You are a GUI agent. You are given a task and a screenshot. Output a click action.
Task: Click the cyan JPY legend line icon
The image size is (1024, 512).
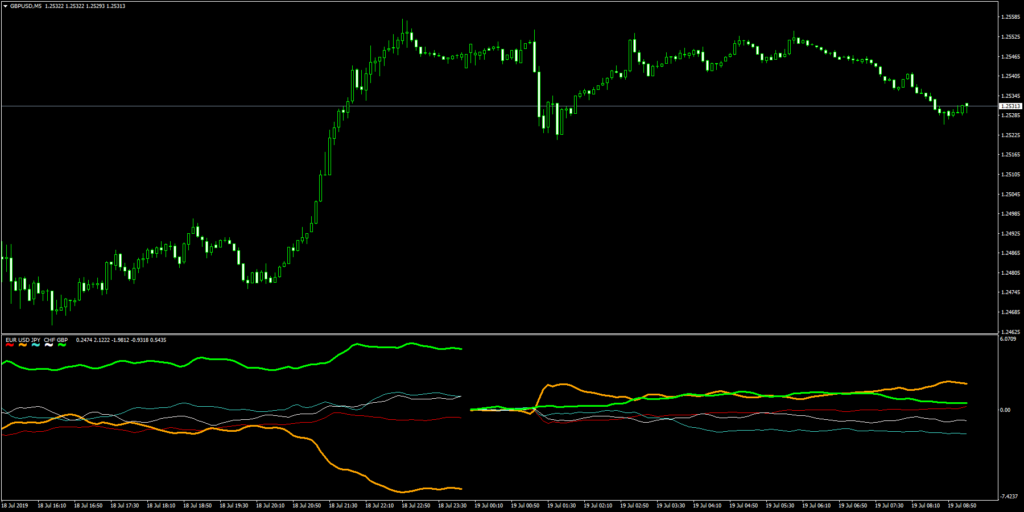pyautogui.click(x=36, y=345)
